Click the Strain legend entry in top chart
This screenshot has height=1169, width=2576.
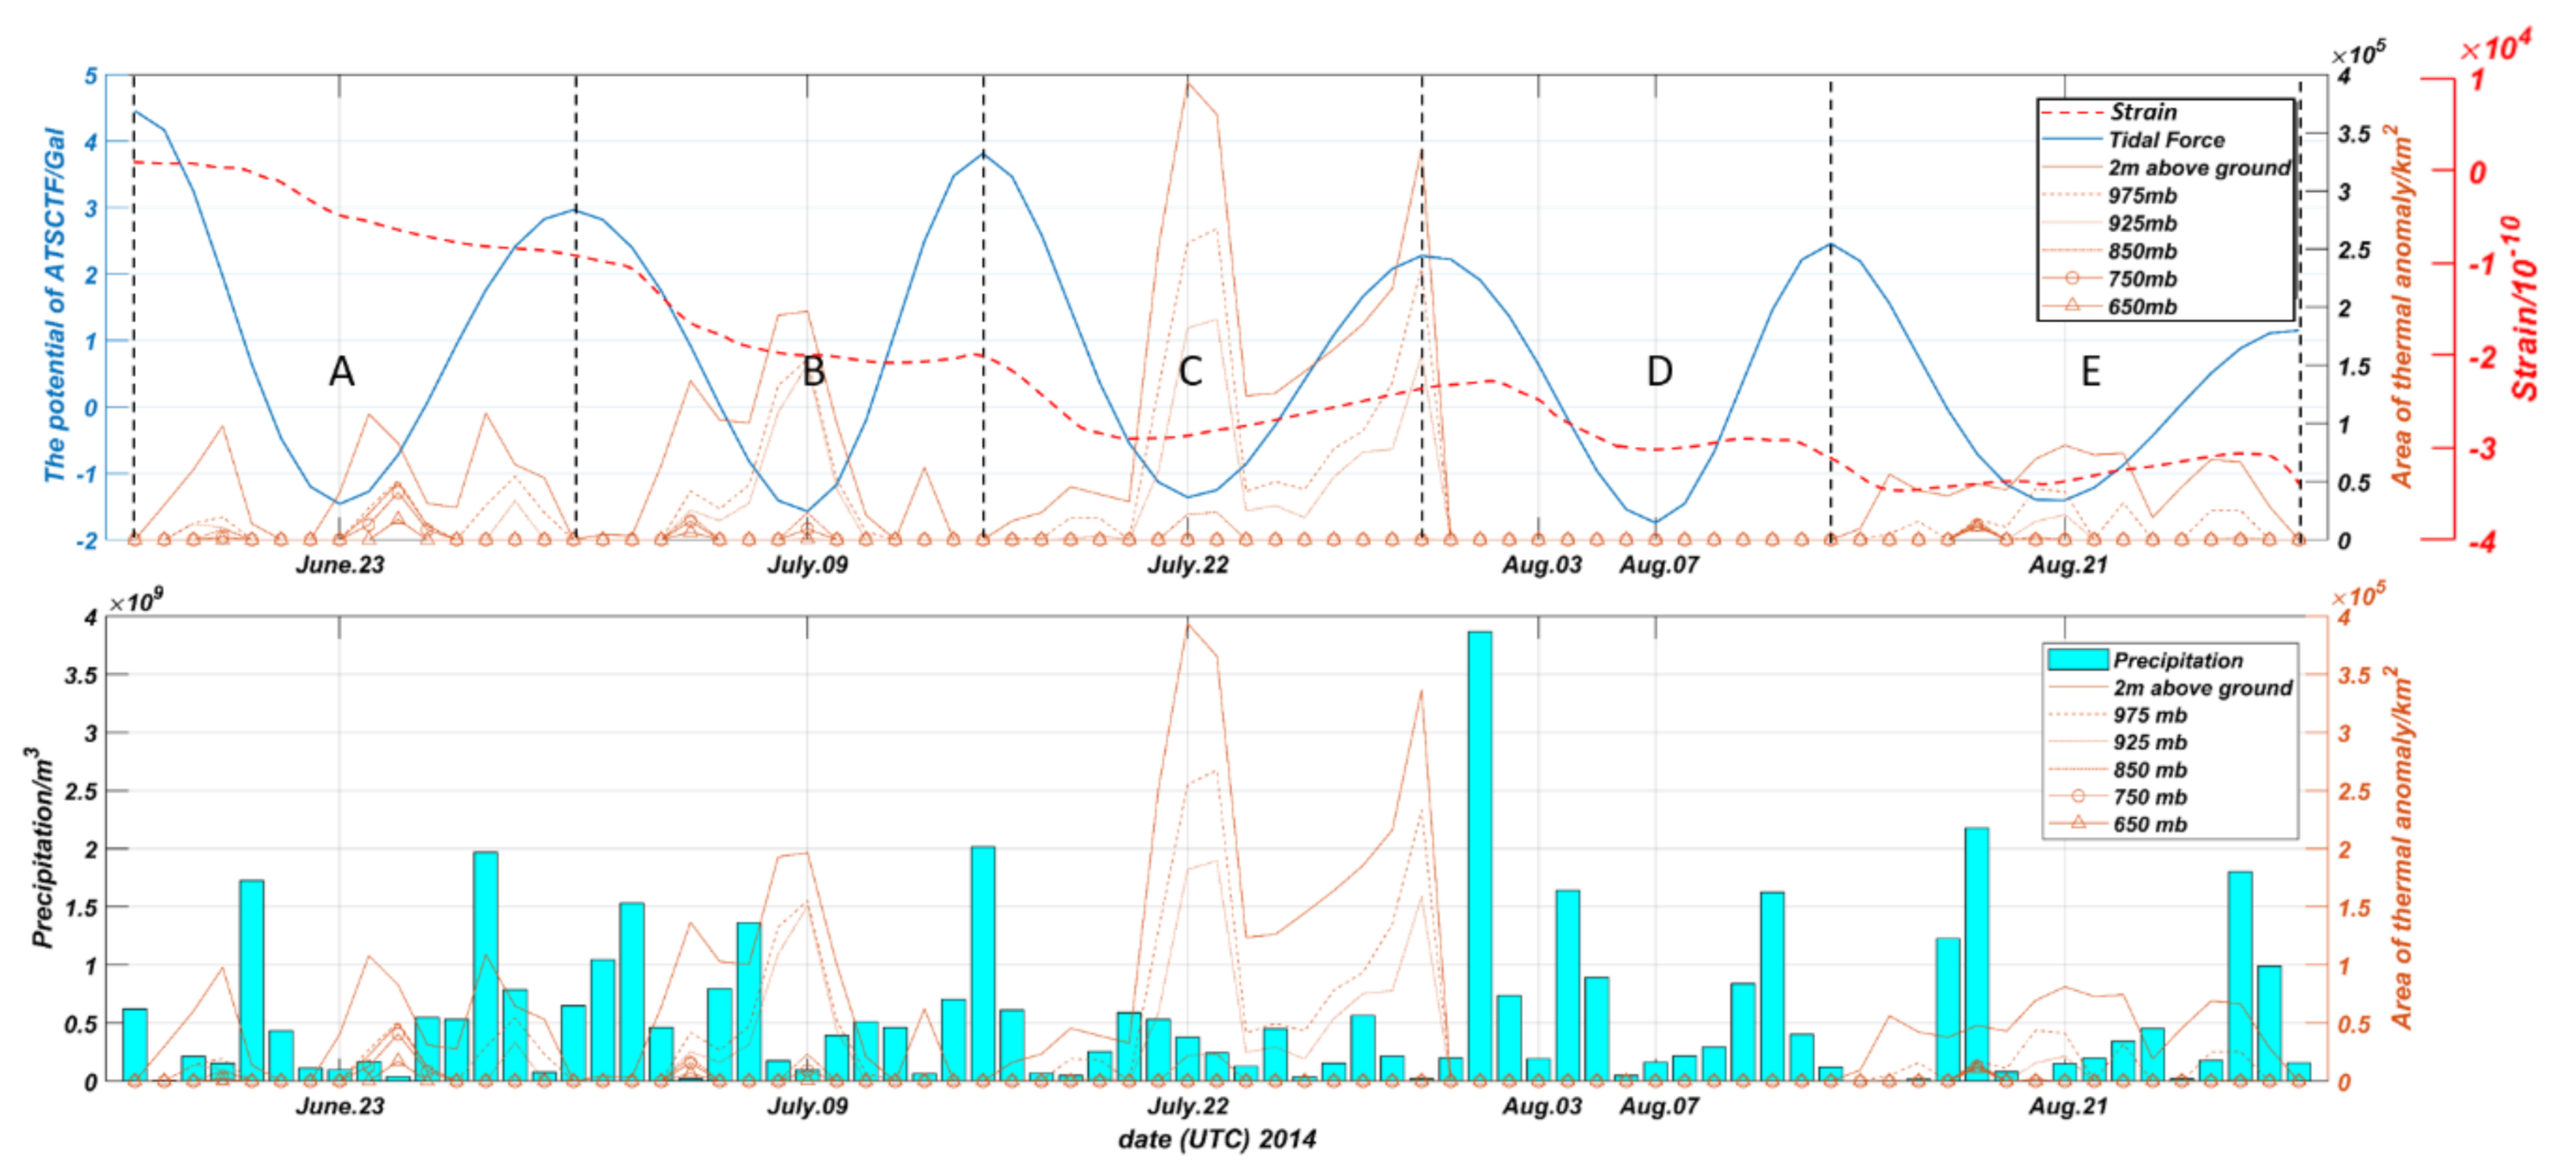point(2142,112)
